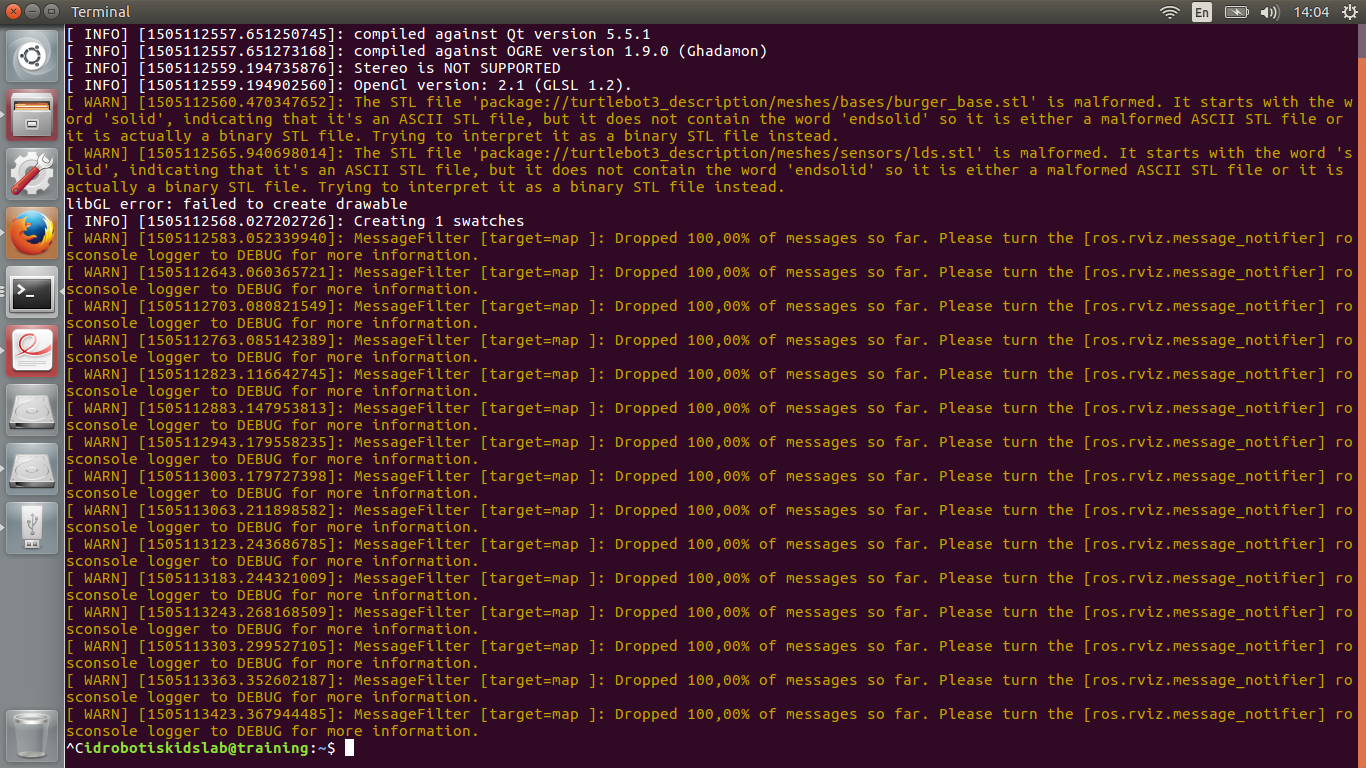The width and height of the screenshot is (1366, 768).
Task: Click the Terminal title in top bar
Action: point(101,12)
